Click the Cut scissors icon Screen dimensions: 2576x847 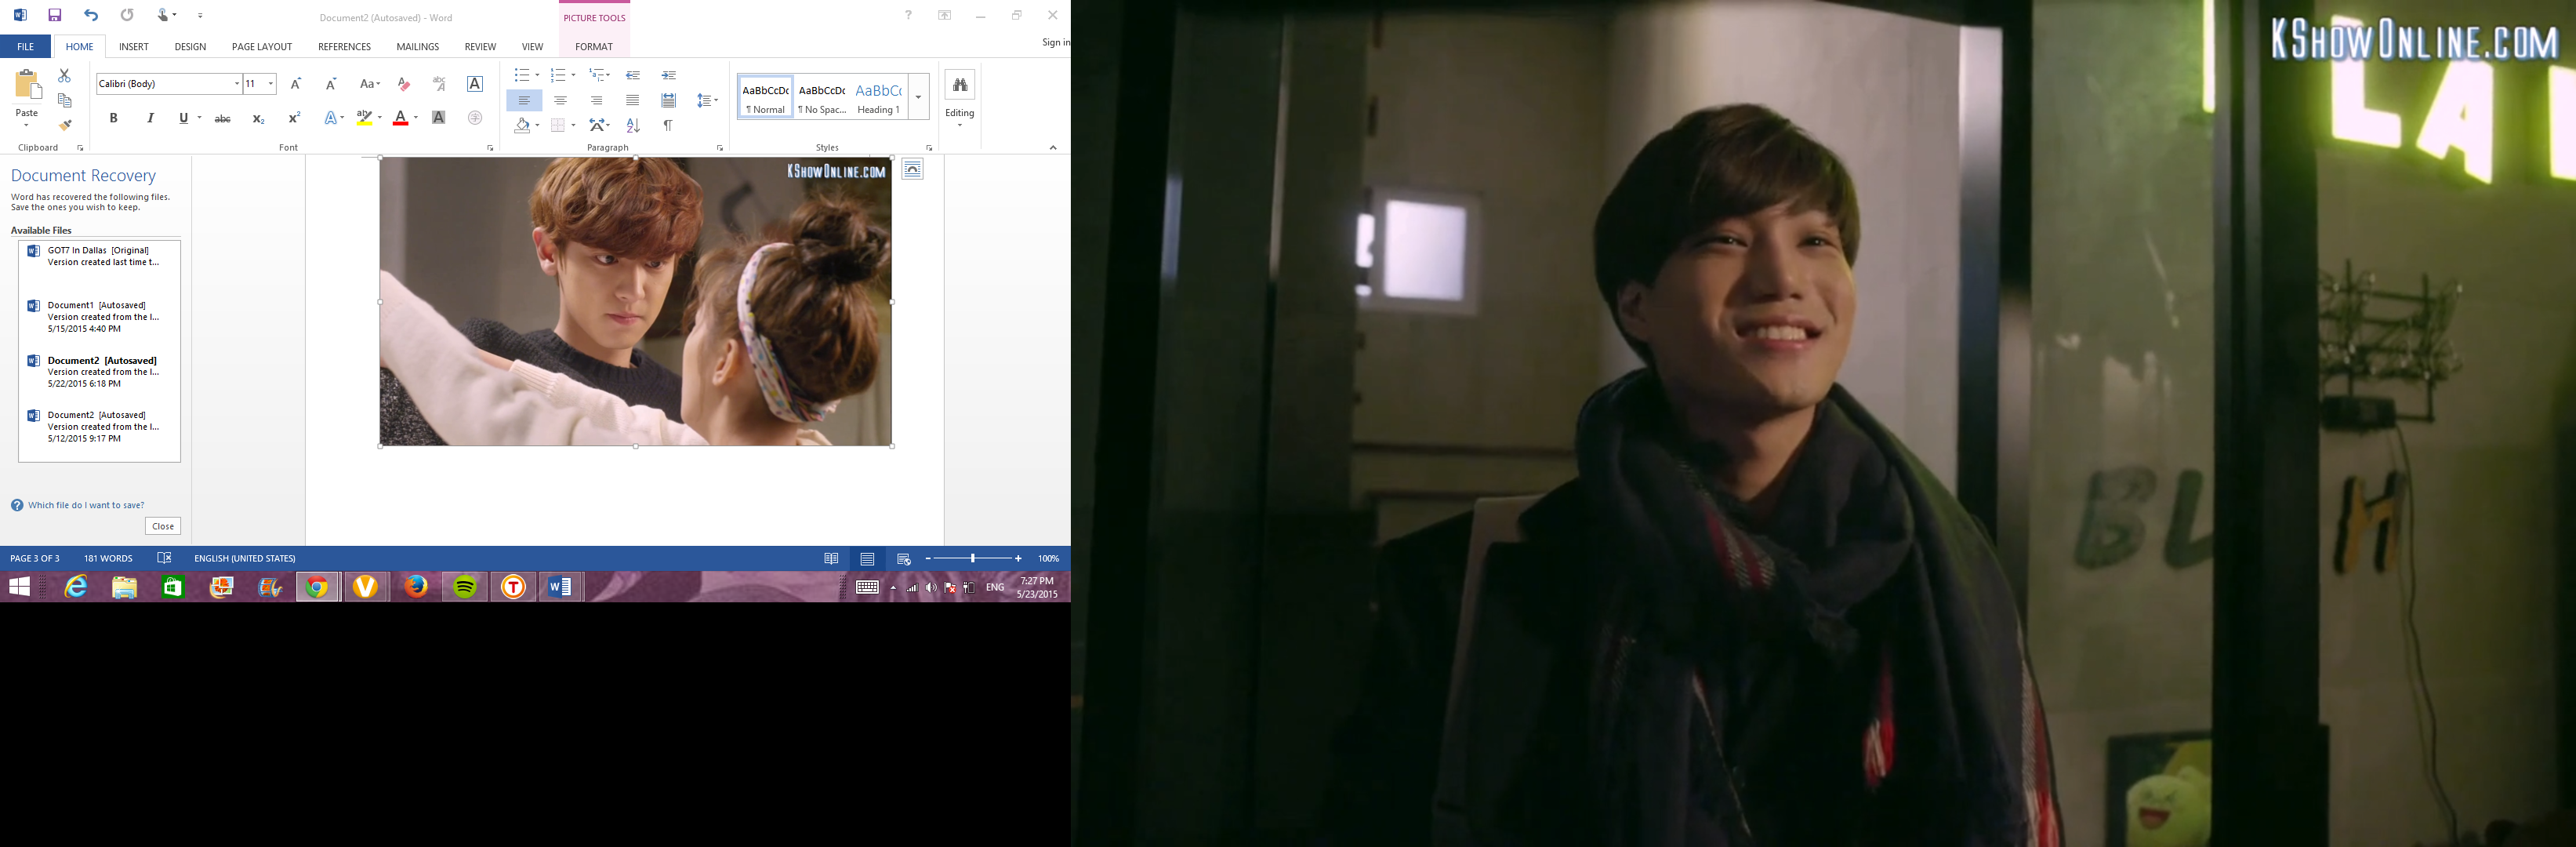[64, 76]
